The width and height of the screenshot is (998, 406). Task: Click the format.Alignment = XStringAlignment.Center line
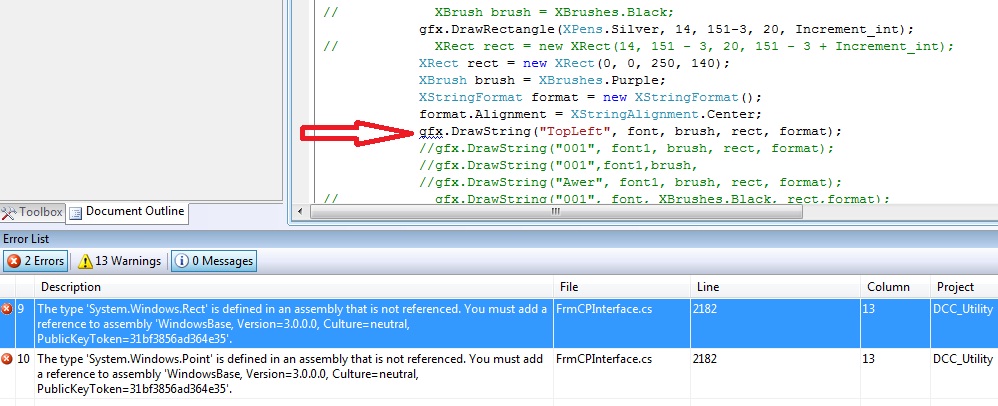click(x=590, y=115)
